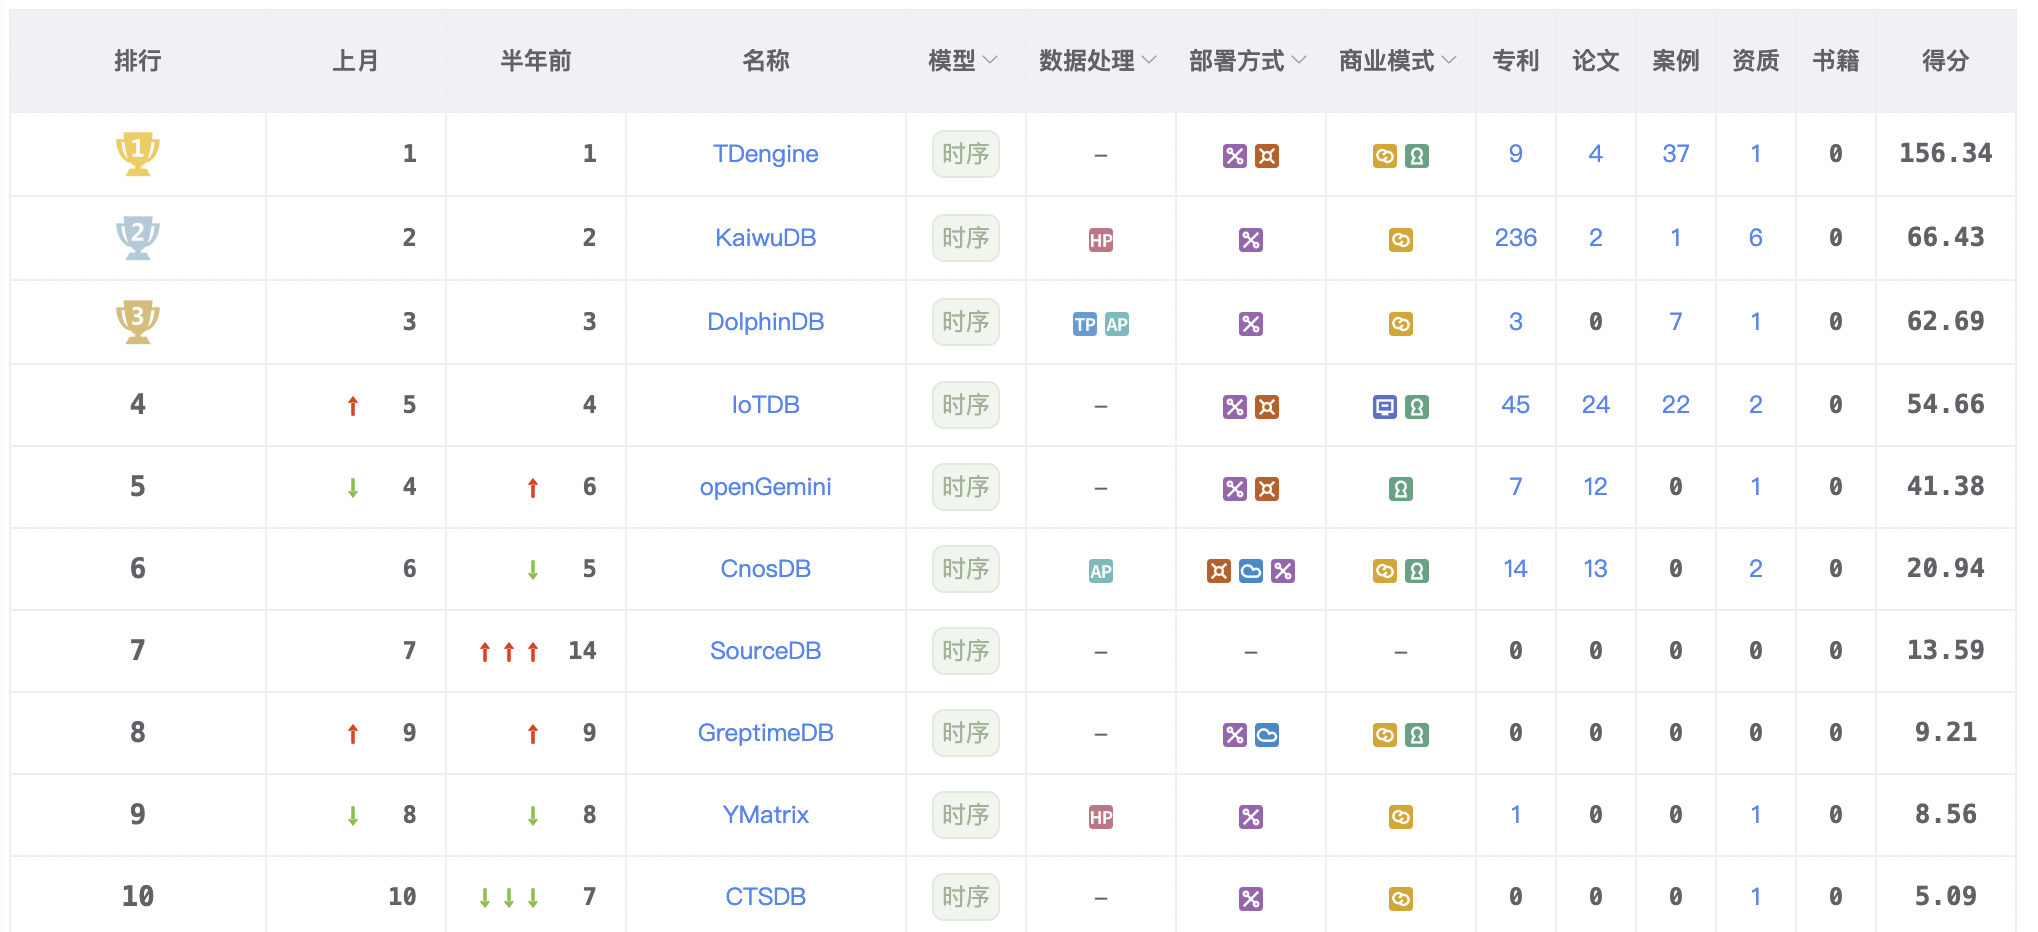Image resolution: width=2038 pixels, height=932 pixels.
Task: Click YMatrix's purple deployment icon
Action: 1251,817
